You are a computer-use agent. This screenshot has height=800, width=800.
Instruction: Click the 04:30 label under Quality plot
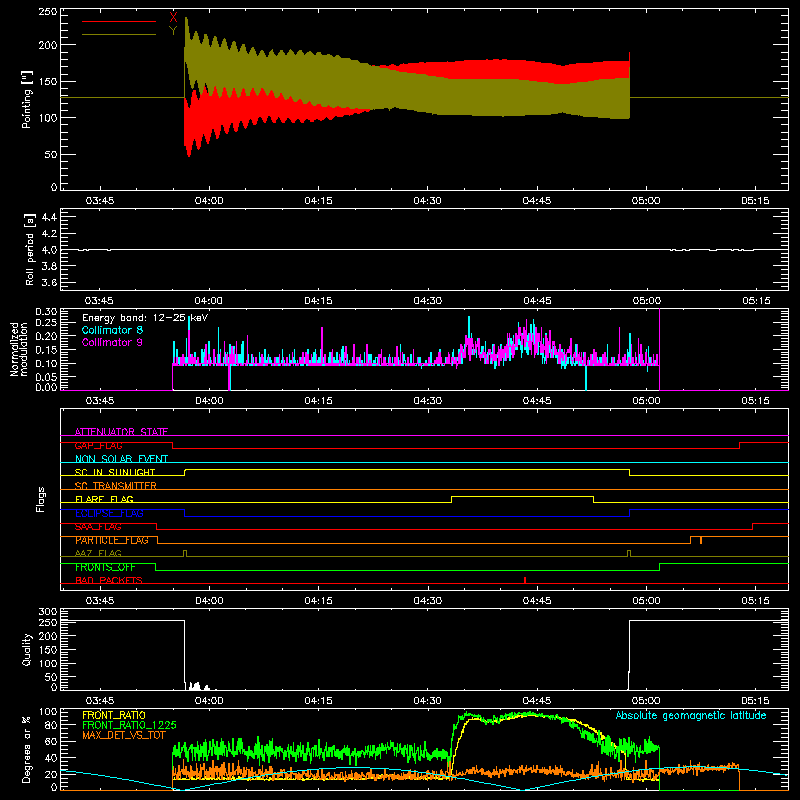[x=428, y=701]
